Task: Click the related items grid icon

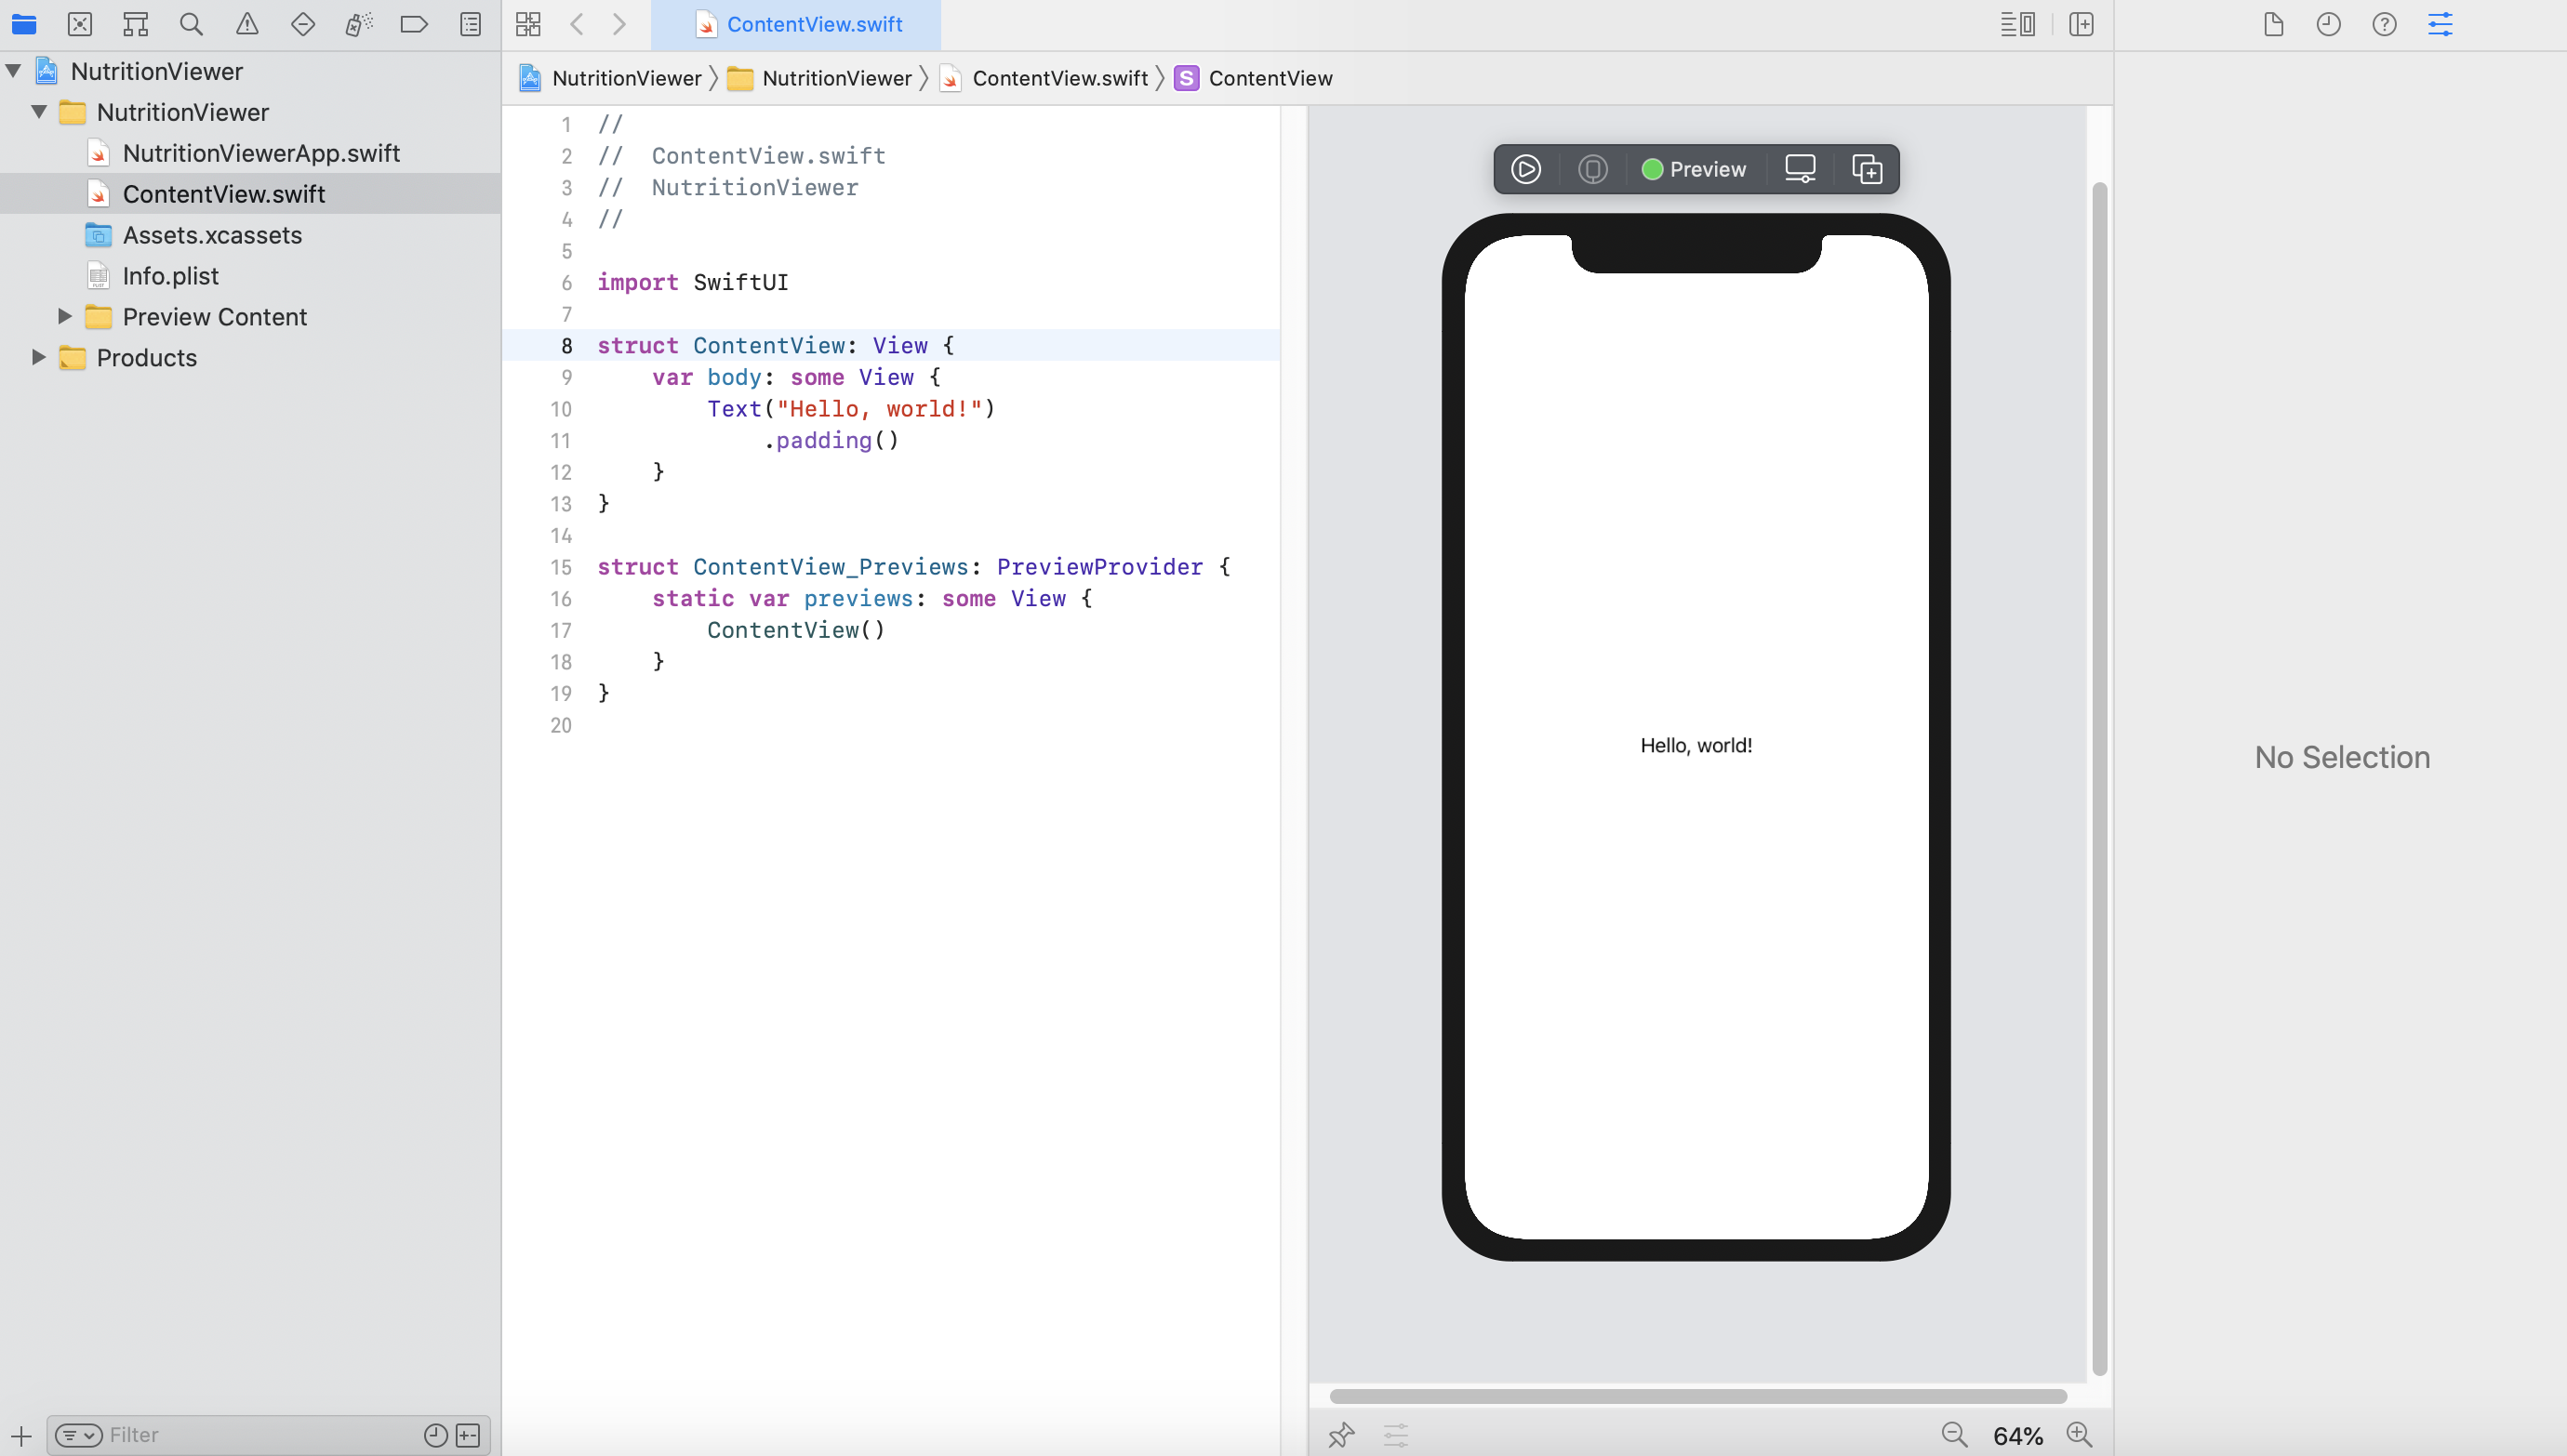Action: [528, 24]
